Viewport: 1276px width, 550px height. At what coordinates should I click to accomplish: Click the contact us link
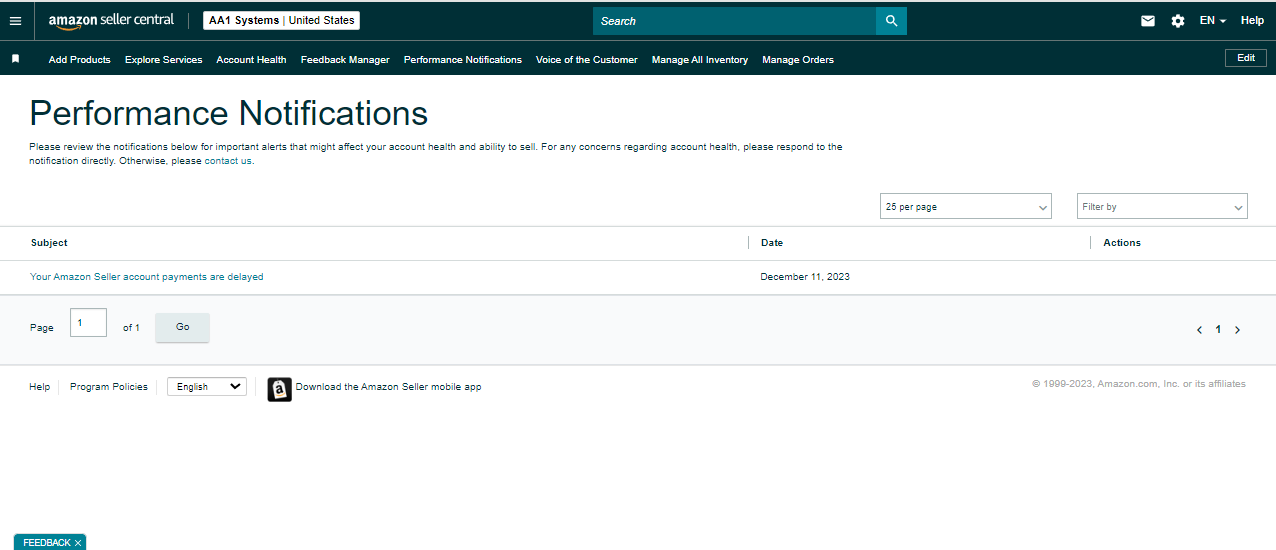click(228, 161)
